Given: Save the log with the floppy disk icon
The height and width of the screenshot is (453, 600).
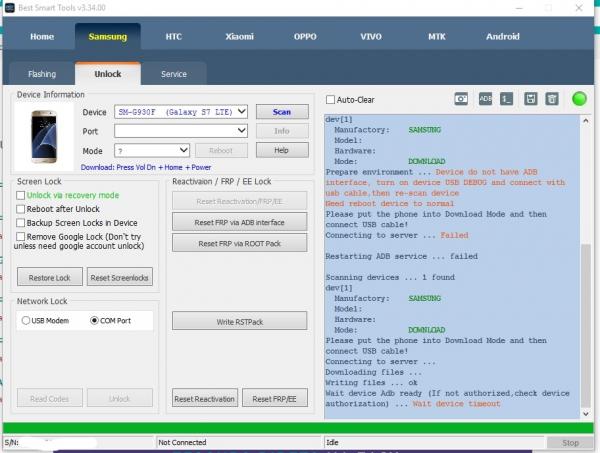Looking at the screenshot, I should pos(530,99).
